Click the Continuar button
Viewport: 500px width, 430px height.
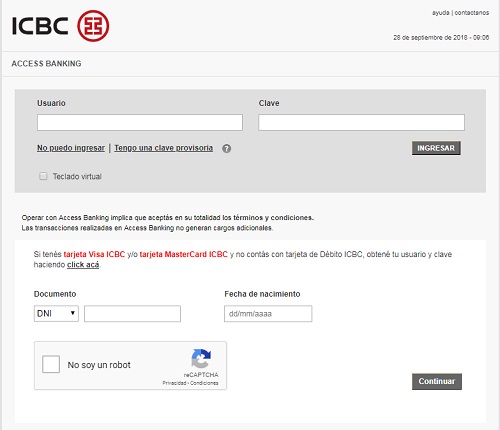click(x=437, y=381)
